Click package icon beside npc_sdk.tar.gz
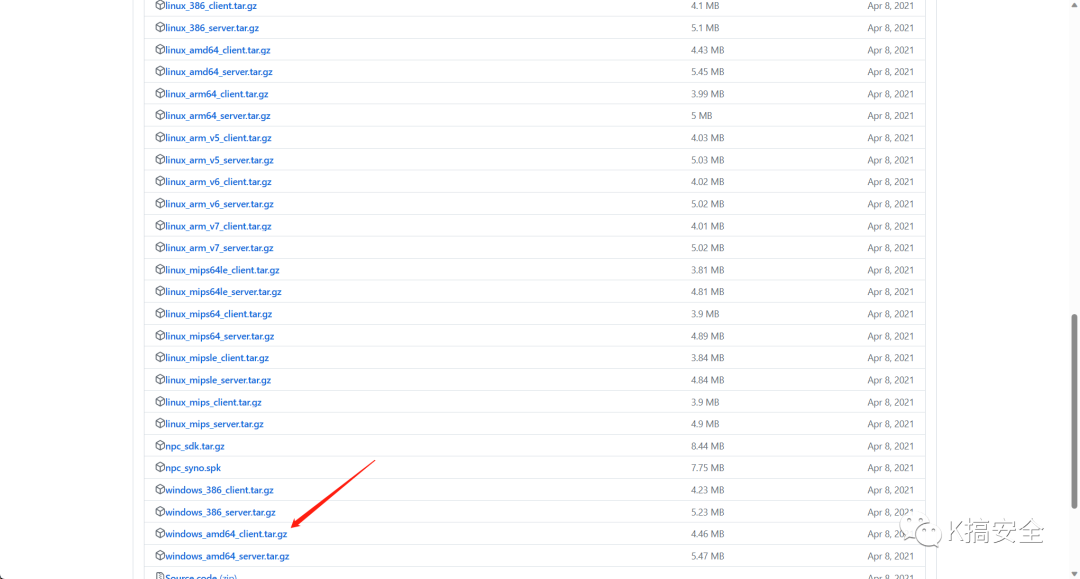Screen dimensions: 1080x579 coord(160,446)
